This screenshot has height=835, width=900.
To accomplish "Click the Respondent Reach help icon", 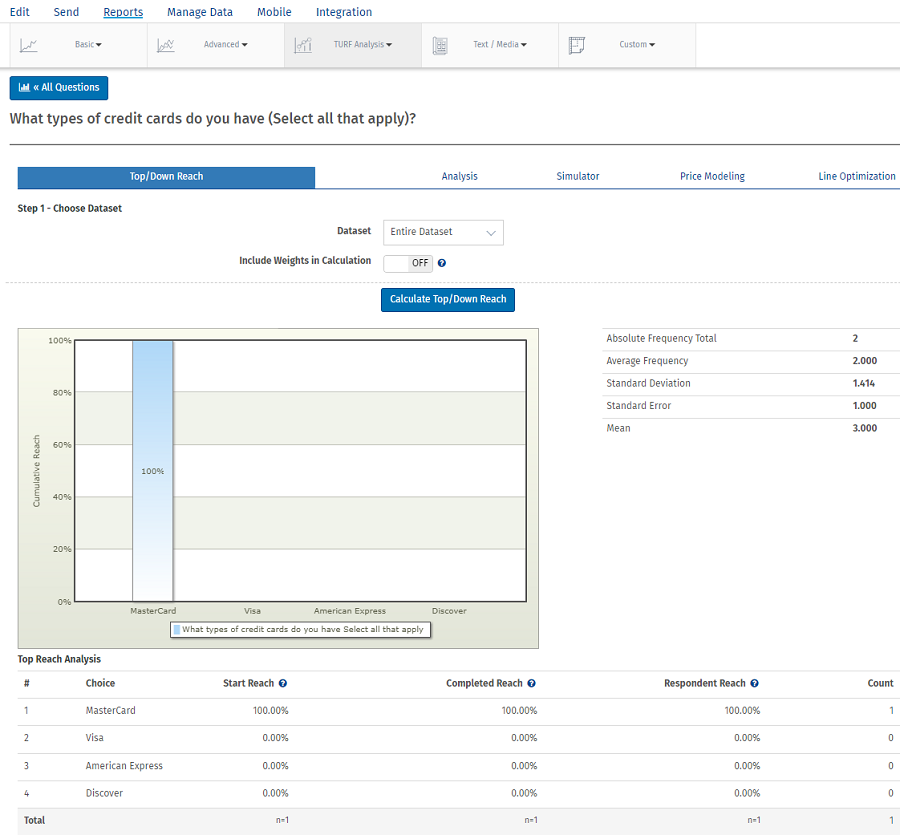I will (754, 684).
